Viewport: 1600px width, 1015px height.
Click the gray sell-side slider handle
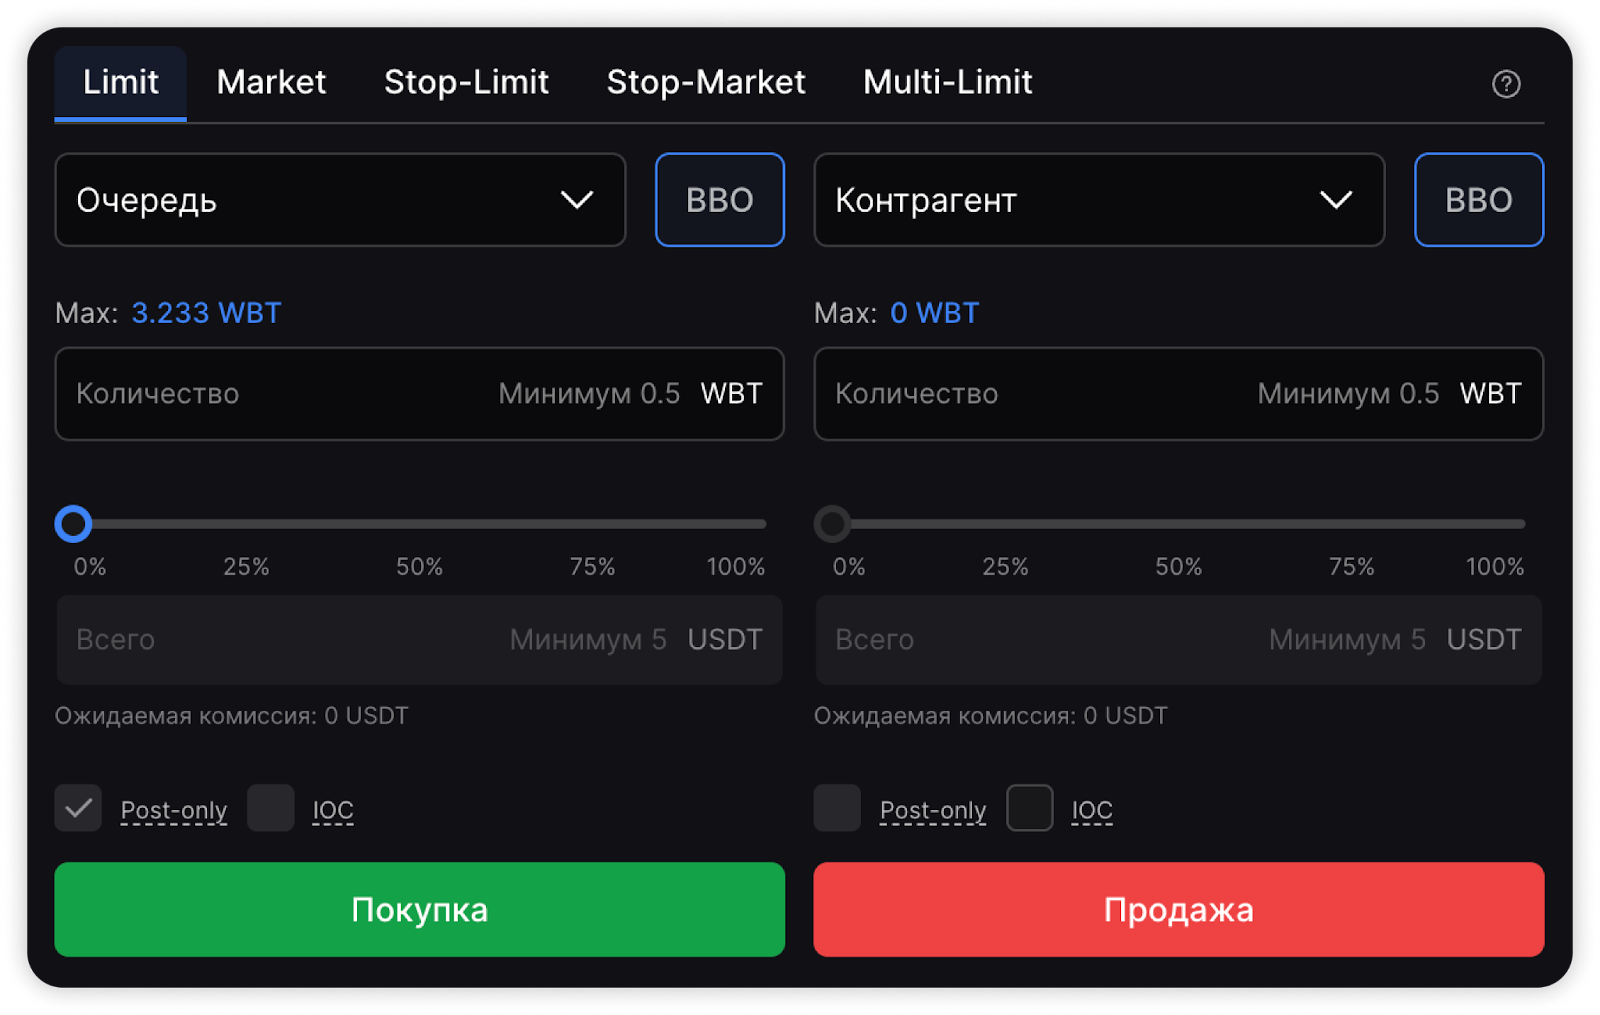[x=832, y=524]
